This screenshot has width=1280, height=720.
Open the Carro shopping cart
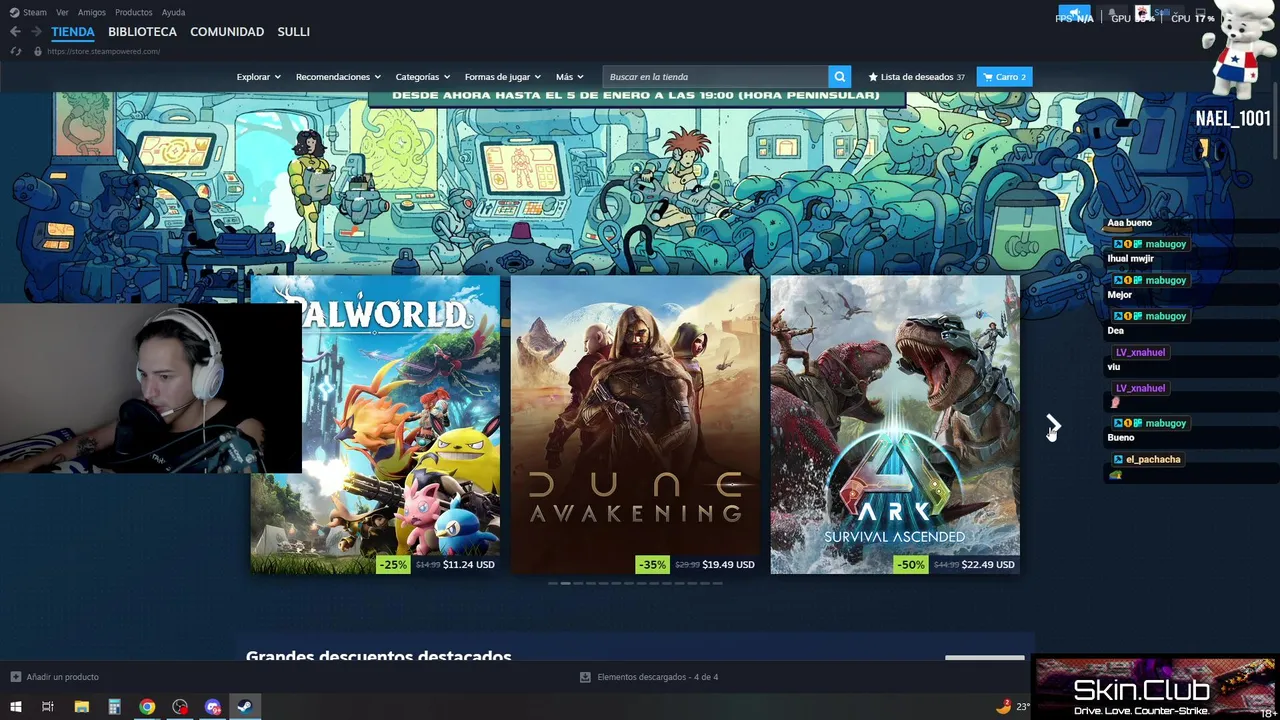tap(1004, 77)
